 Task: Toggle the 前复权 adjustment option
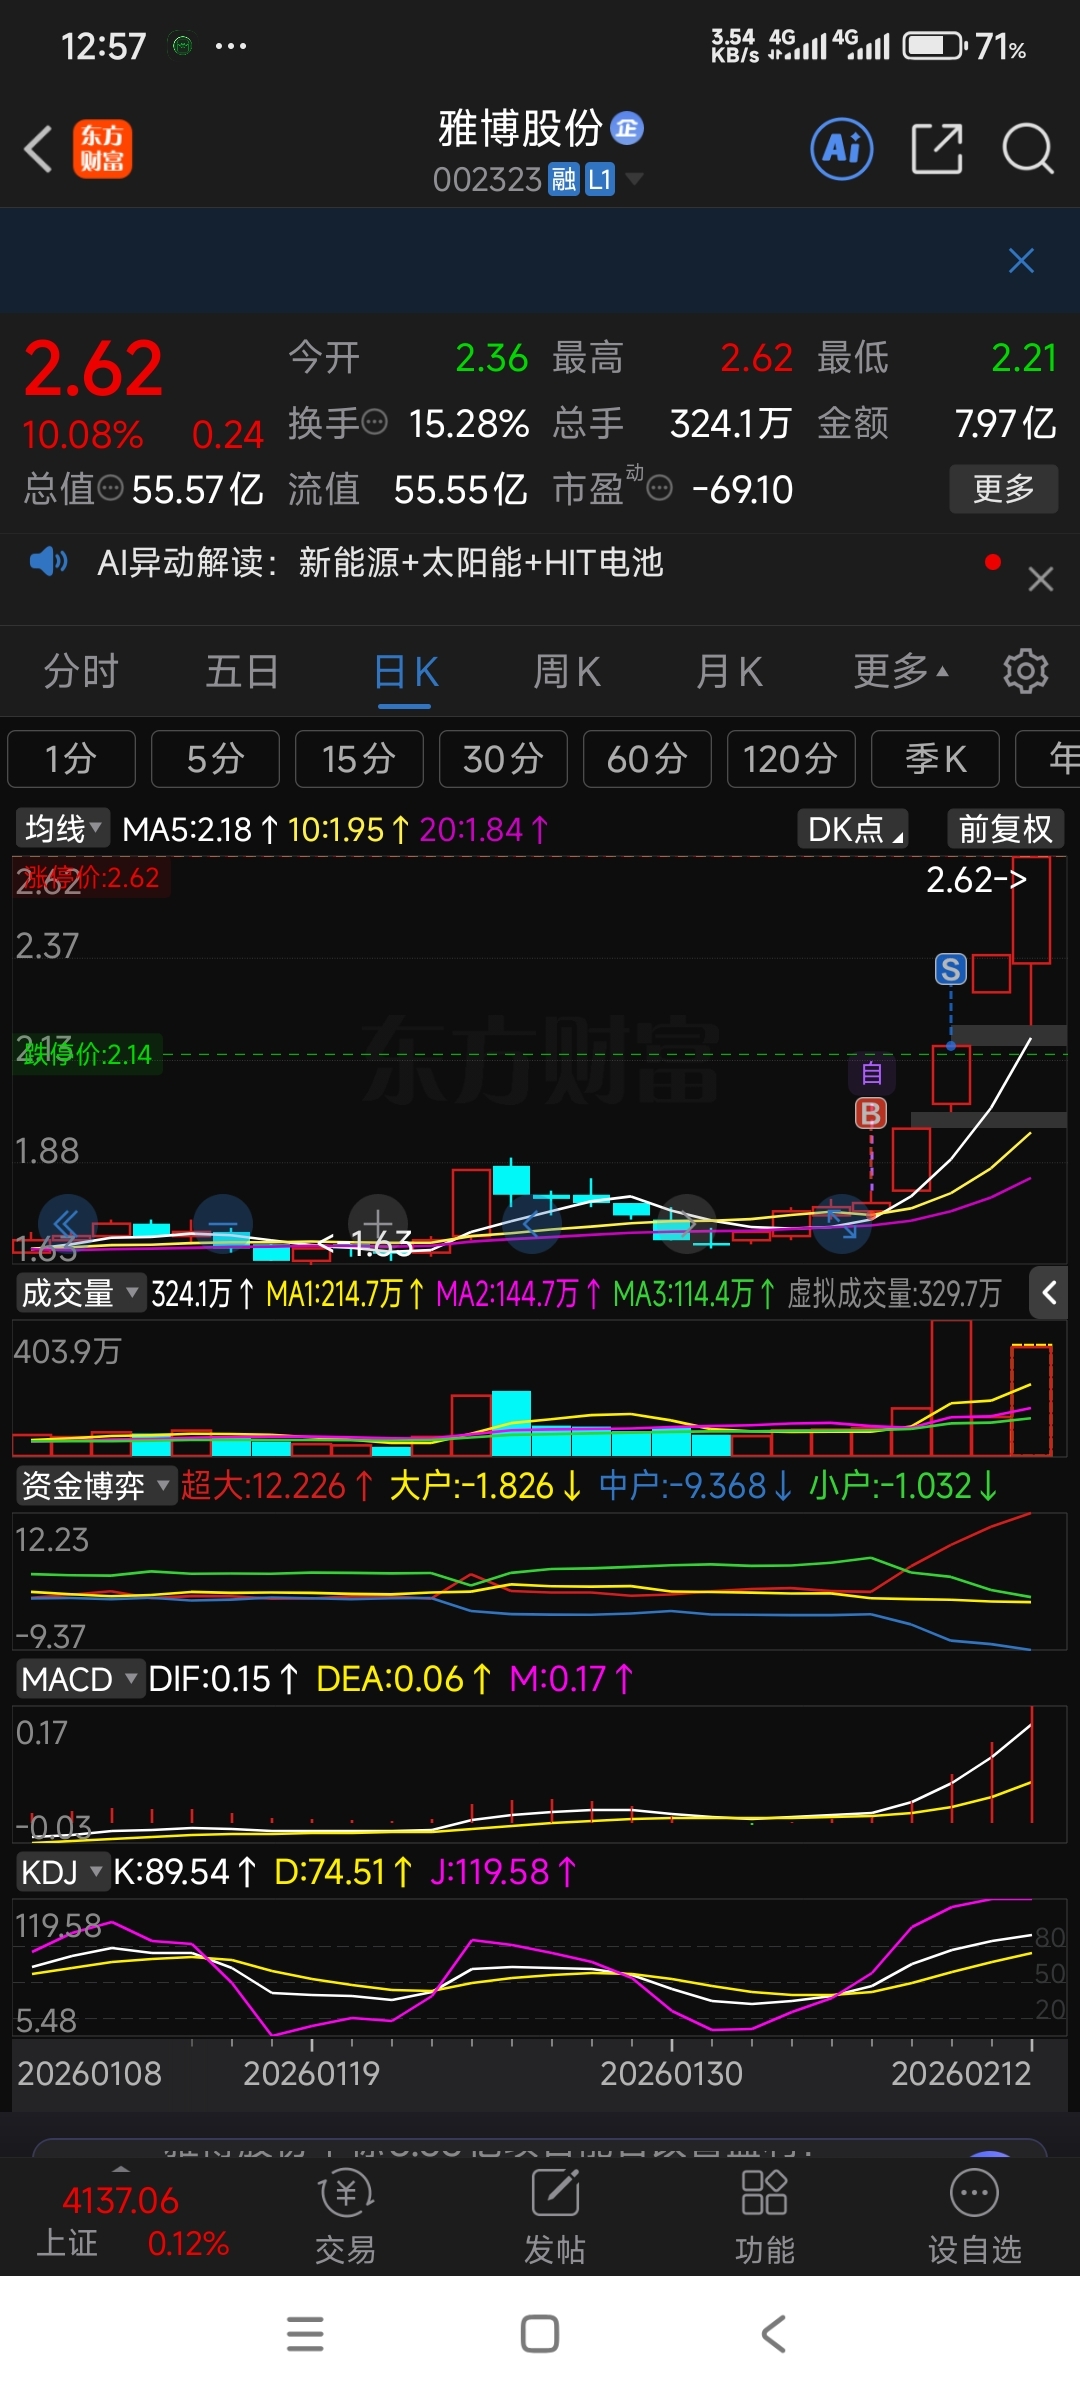point(1005,828)
